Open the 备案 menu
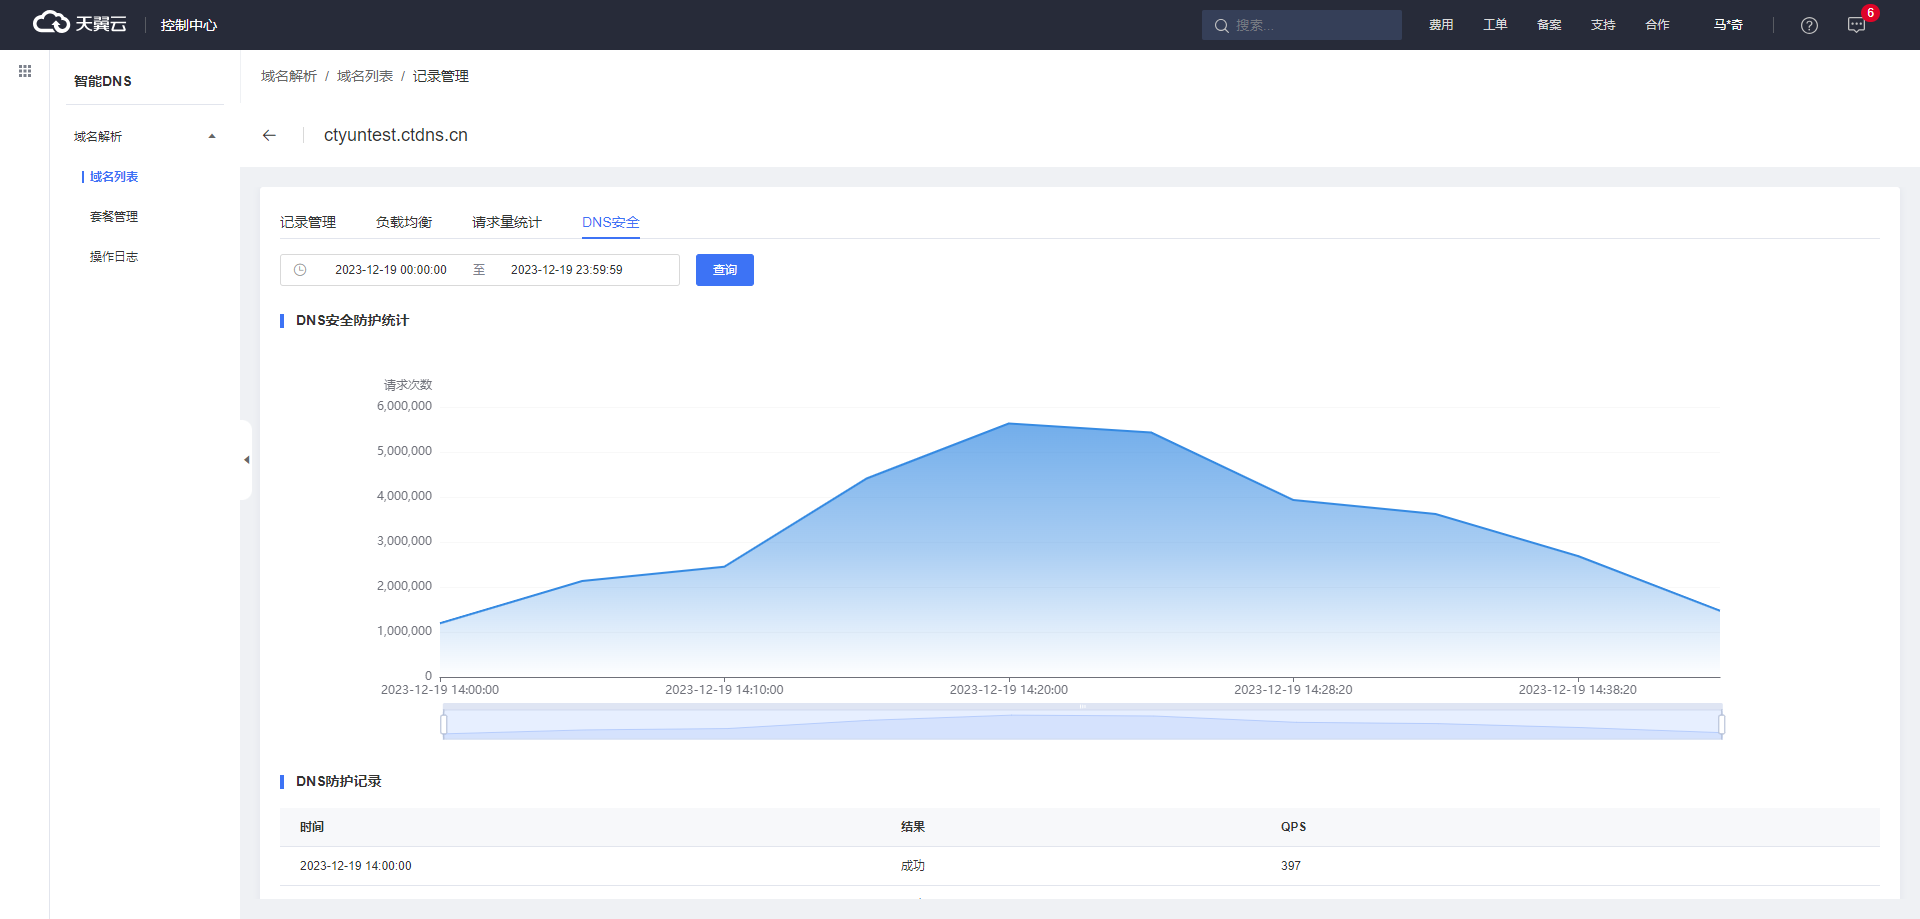Viewport: 1920px width, 919px height. [1549, 25]
